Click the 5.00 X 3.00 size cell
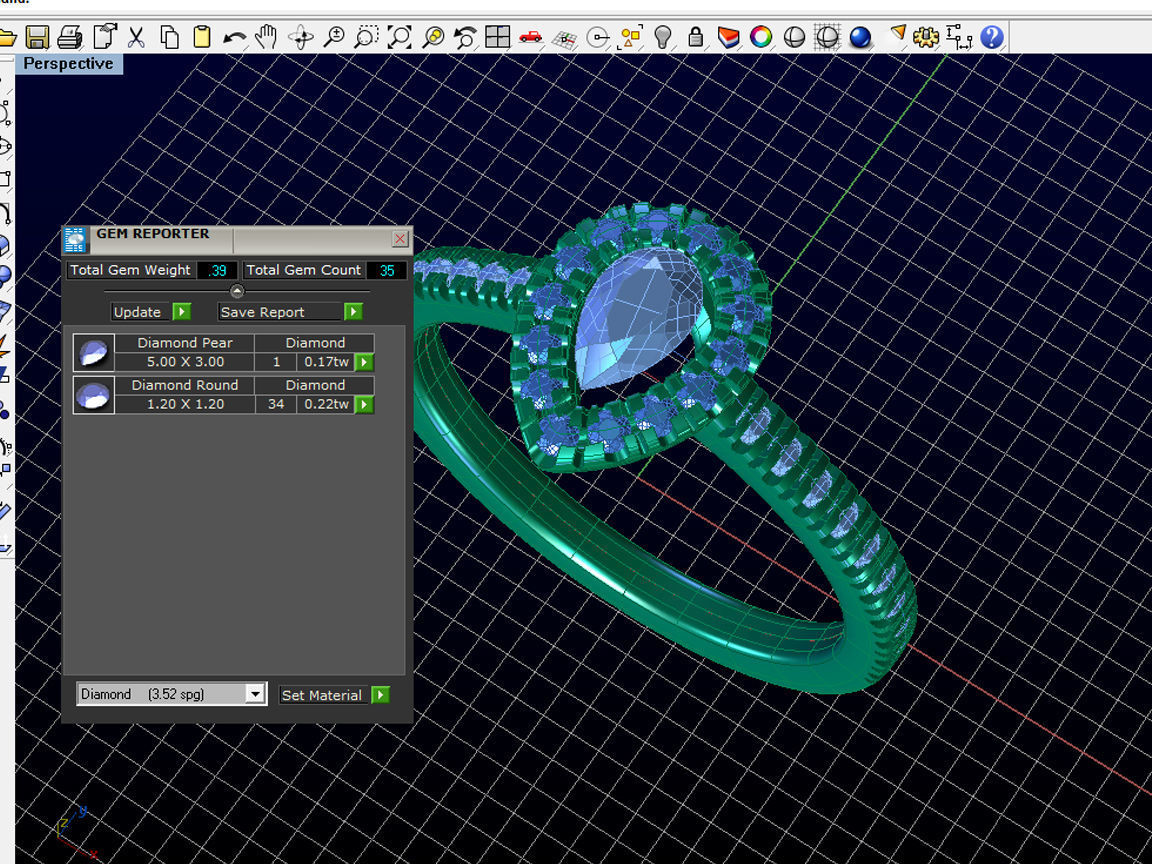The width and height of the screenshot is (1152, 864). pos(185,362)
